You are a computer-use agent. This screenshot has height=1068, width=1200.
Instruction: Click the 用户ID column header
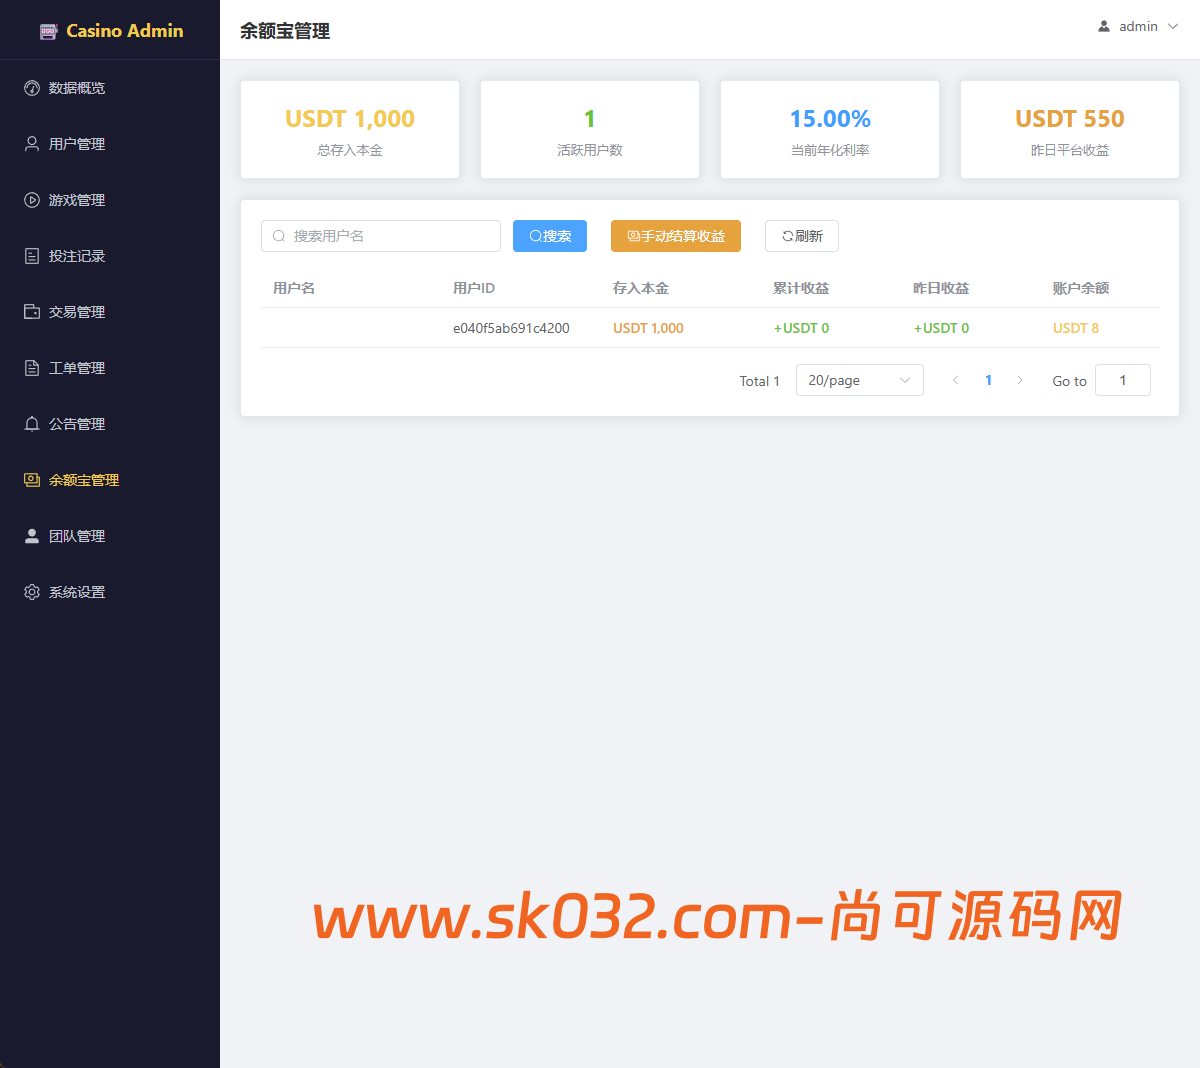point(474,288)
